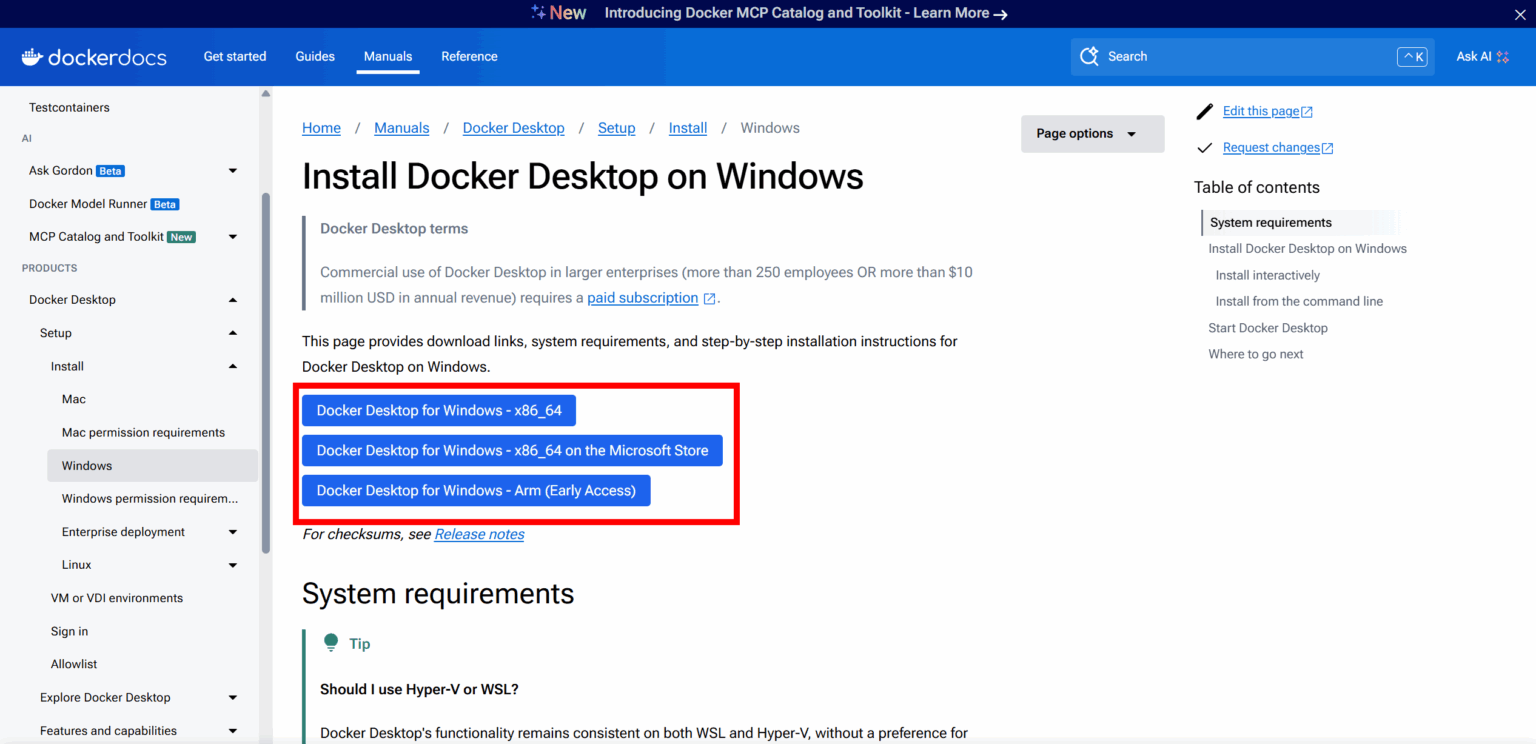This screenshot has width=1536, height=744.
Task: Download Docker Desktop for Windows - x86_64
Action: pyautogui.click(x=439, y=411)
